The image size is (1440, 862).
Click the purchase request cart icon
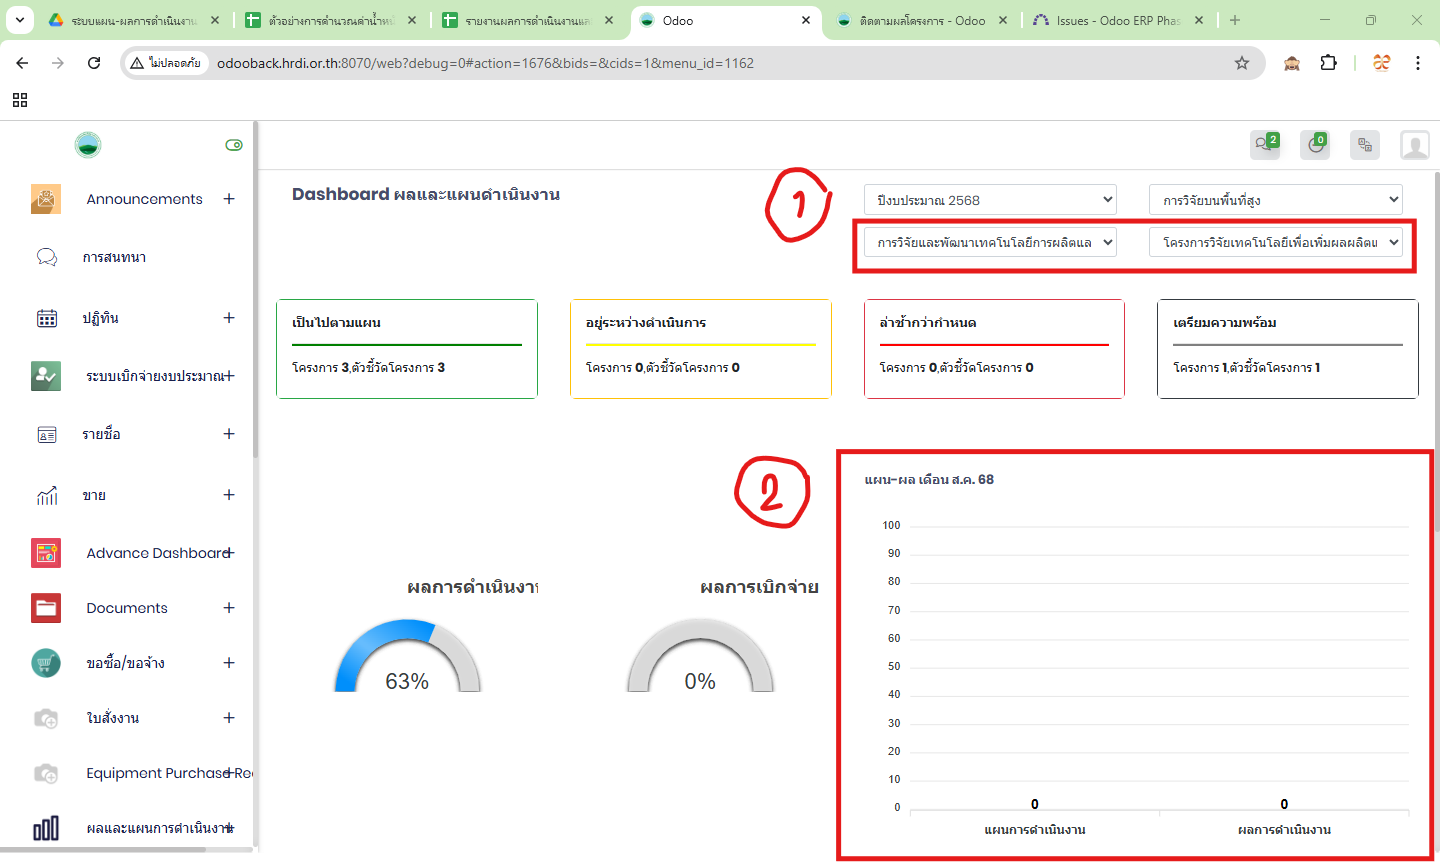46,663
